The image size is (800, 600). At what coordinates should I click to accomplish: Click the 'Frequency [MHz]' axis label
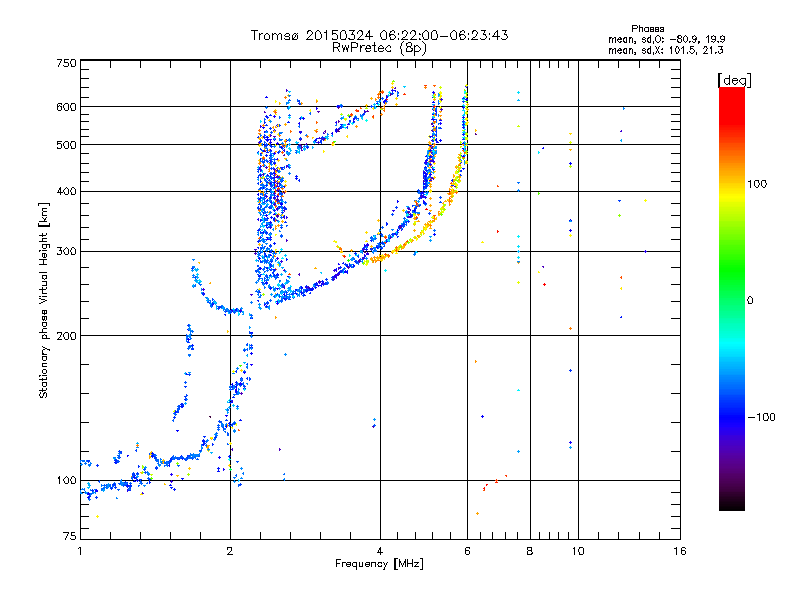[379, 564]
